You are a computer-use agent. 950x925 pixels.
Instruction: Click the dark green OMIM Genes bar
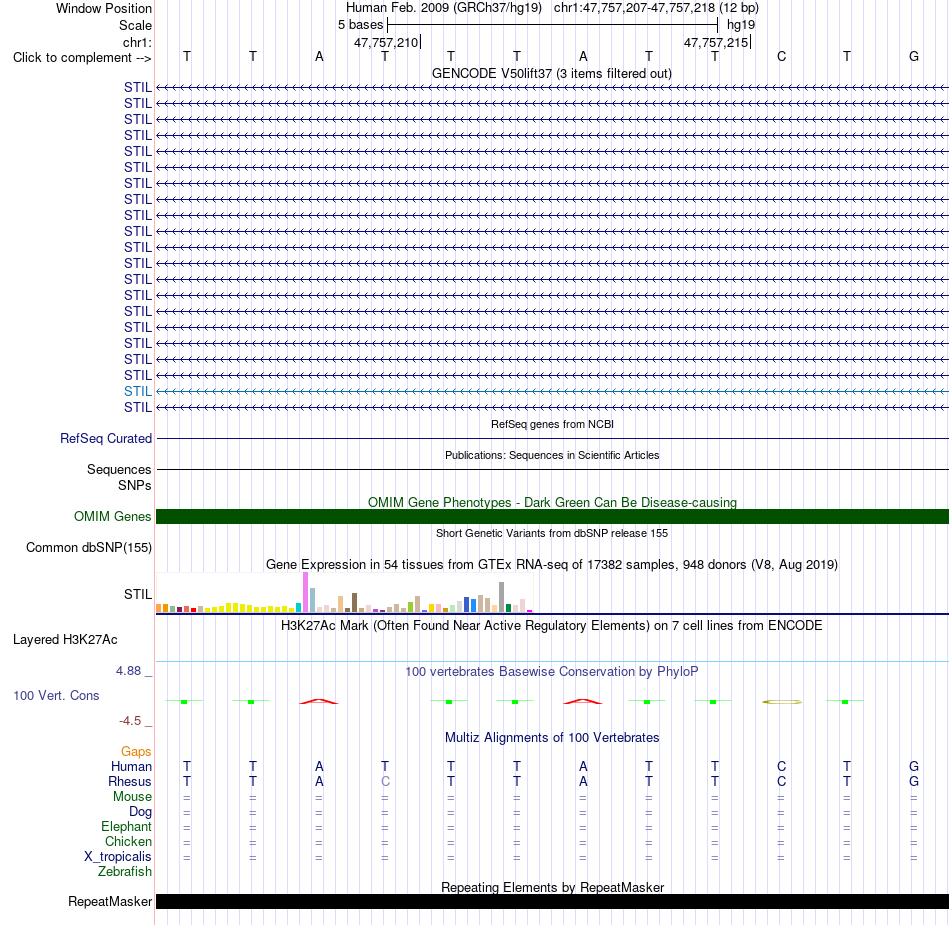(552, 517)
